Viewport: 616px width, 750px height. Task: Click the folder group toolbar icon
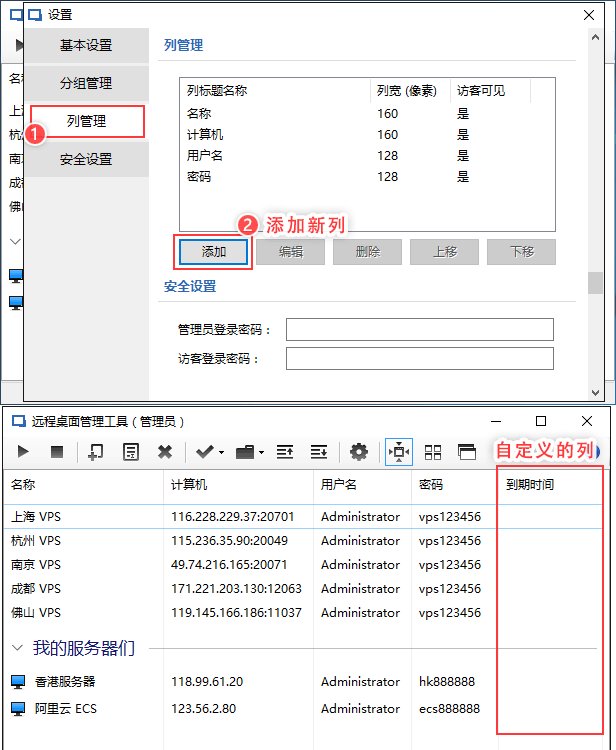tap(245, 452)
